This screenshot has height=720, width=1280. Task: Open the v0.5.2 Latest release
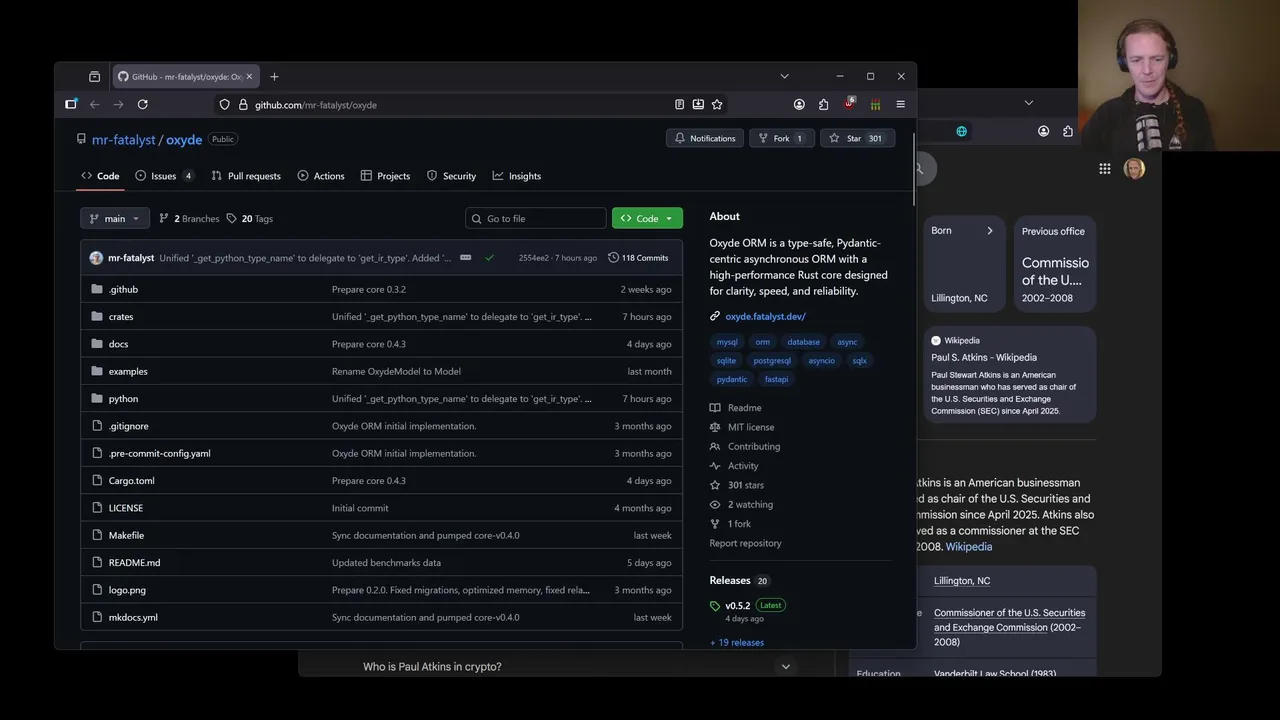(737, 605)
